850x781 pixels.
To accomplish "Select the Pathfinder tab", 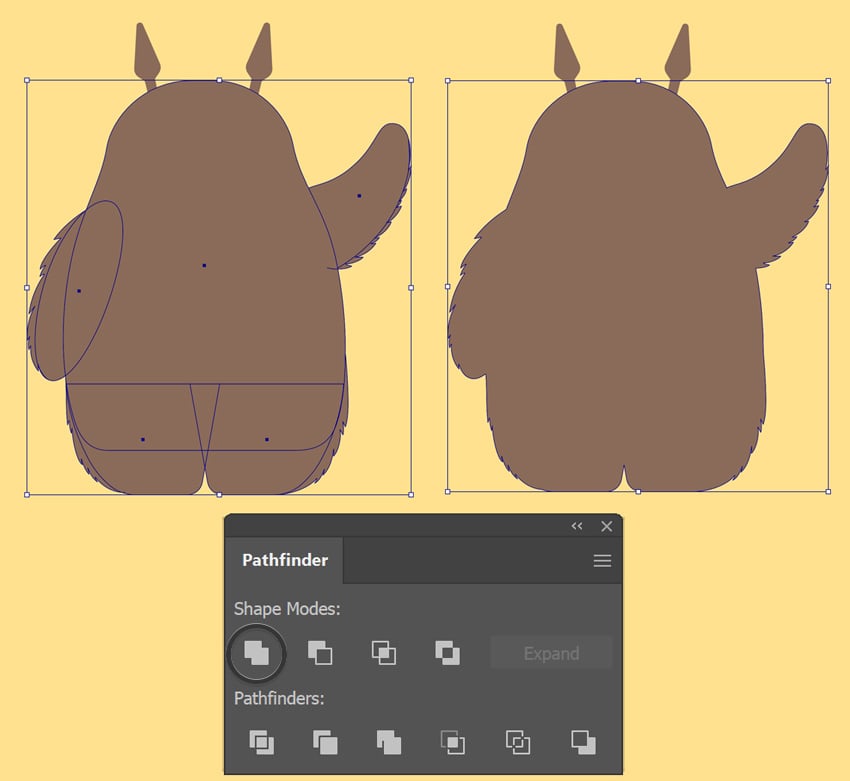I will [x=285, y=561].
